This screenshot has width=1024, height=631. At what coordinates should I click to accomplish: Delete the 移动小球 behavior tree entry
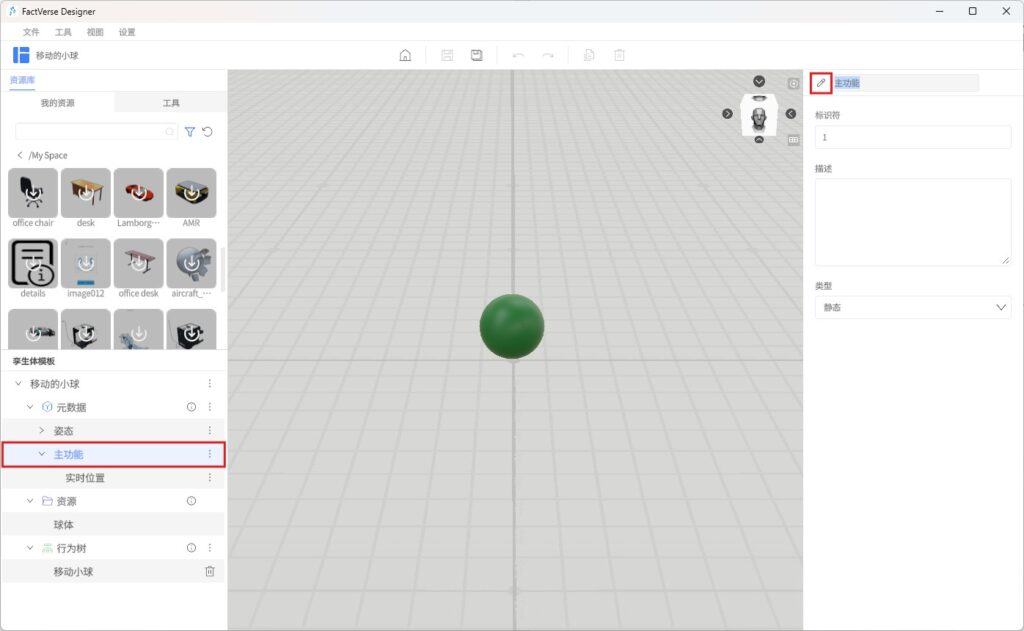[x=210, y=571]
